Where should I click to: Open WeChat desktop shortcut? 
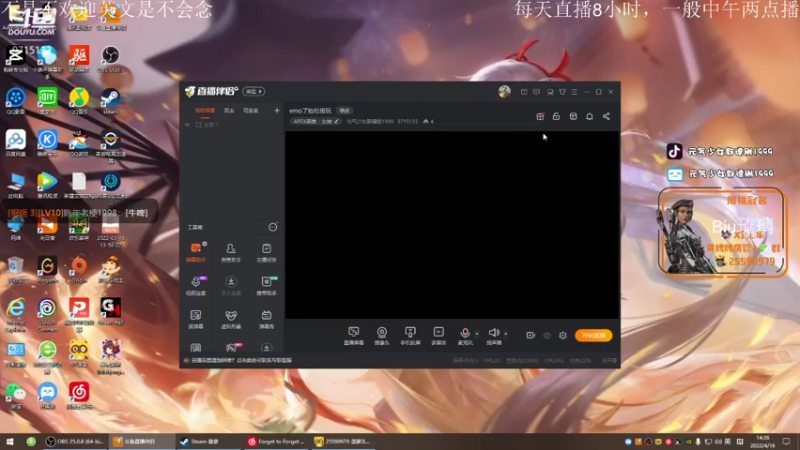pyautogui.click(x=16, y=396)
